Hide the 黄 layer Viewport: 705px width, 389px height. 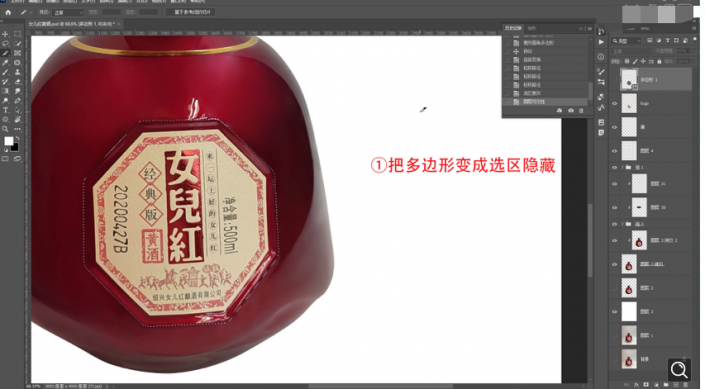[x=615, y=127]
